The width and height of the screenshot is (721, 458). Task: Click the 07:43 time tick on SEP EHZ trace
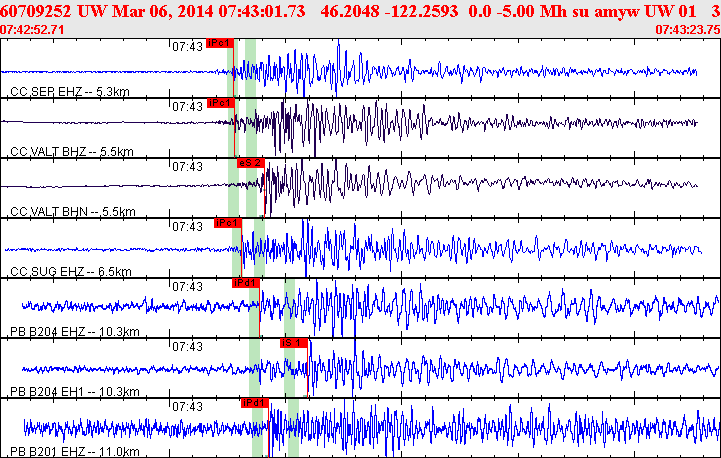(187, 46)
